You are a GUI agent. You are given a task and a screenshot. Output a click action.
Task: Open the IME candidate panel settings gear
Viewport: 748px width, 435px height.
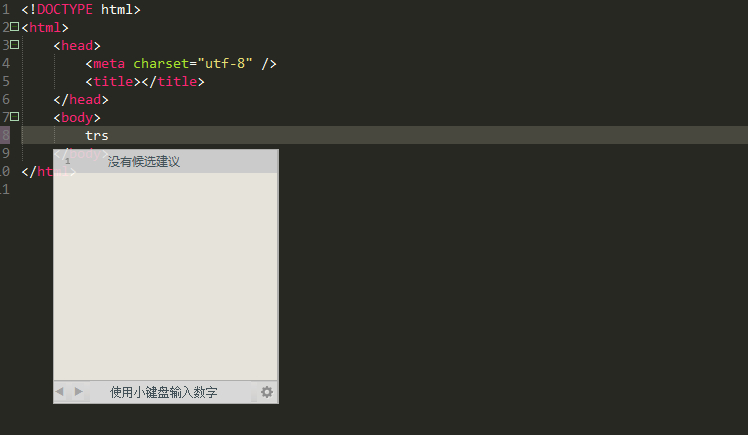266,392
